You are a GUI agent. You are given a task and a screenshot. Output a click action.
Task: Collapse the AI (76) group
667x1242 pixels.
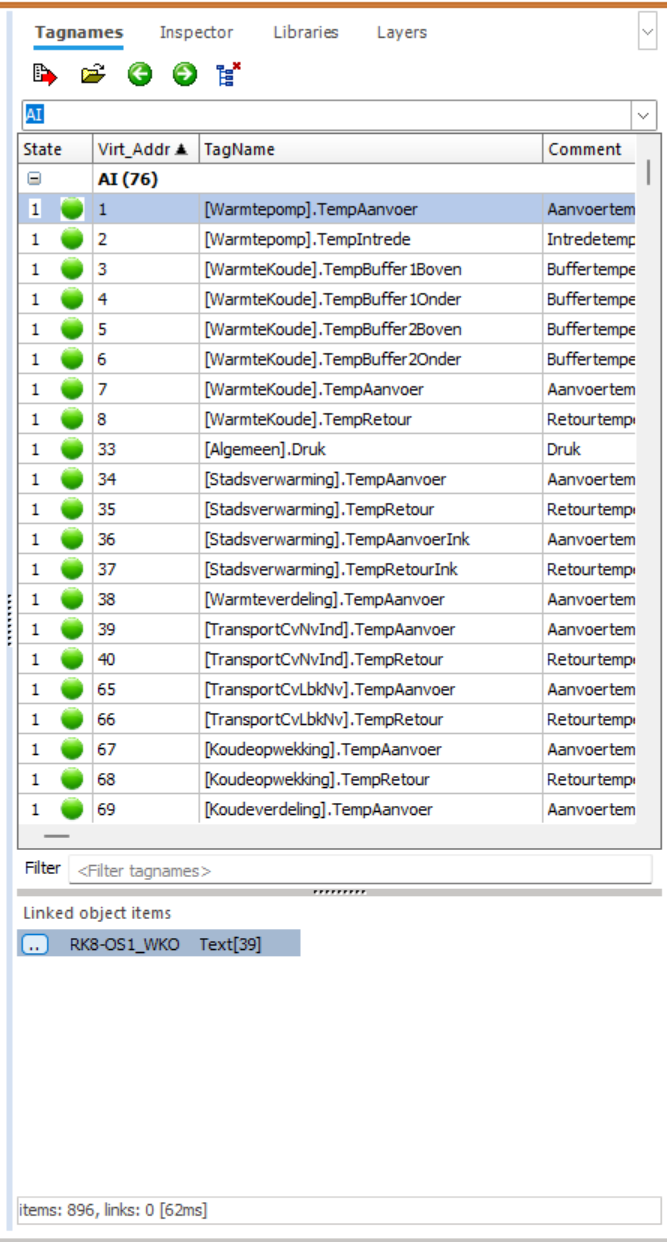[x=34, y=179]
